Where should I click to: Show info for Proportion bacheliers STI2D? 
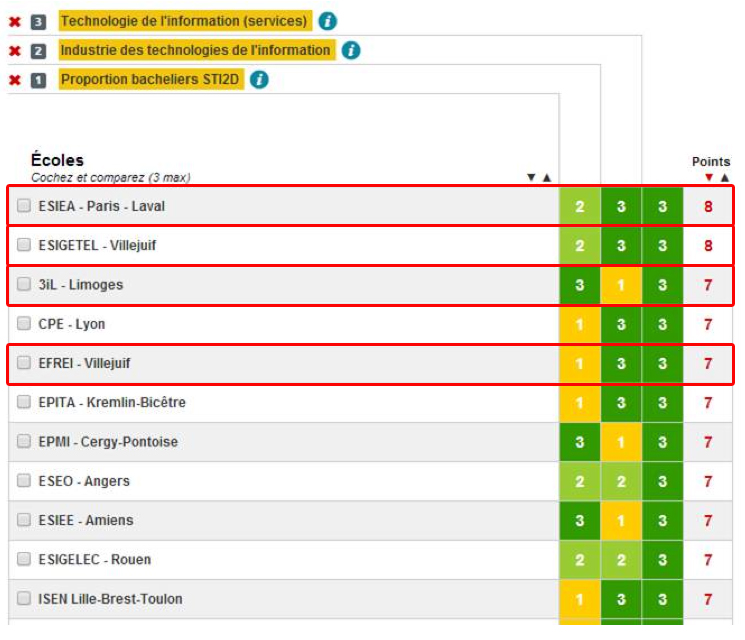coord(259,79)
